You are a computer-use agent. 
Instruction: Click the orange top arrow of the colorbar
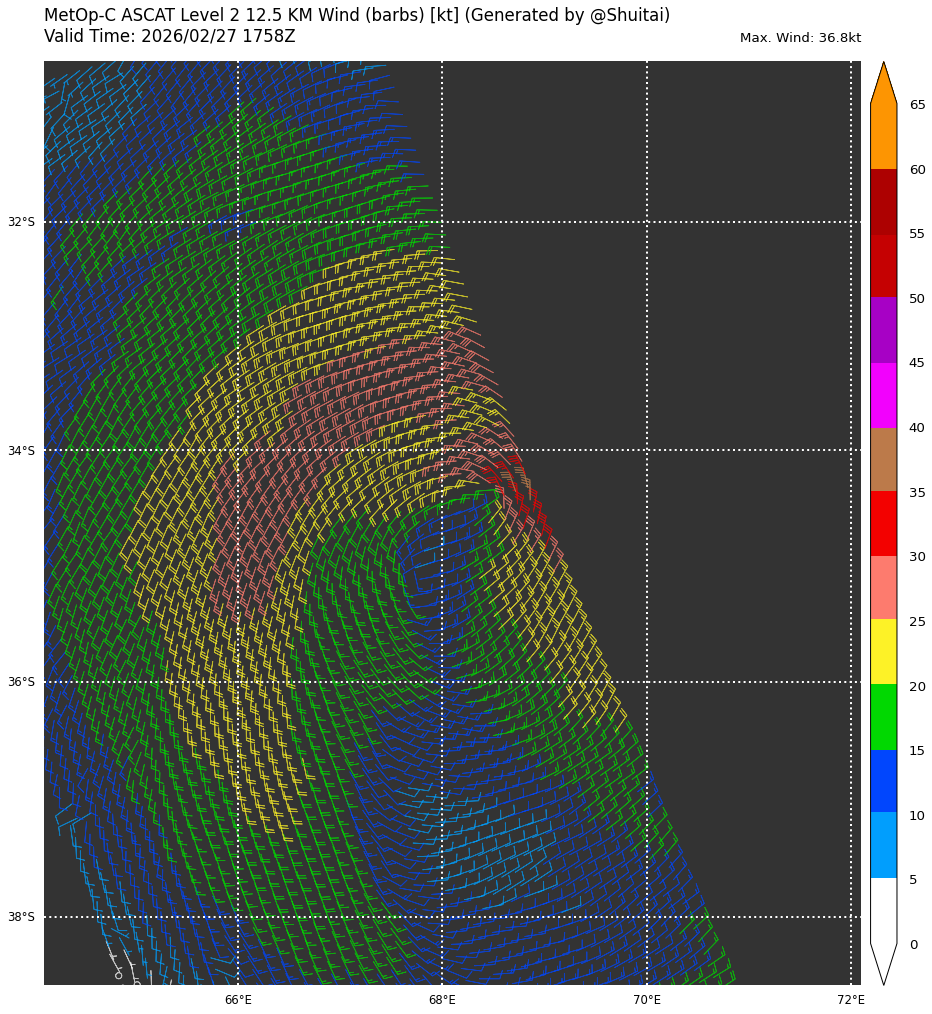(883, 85)
